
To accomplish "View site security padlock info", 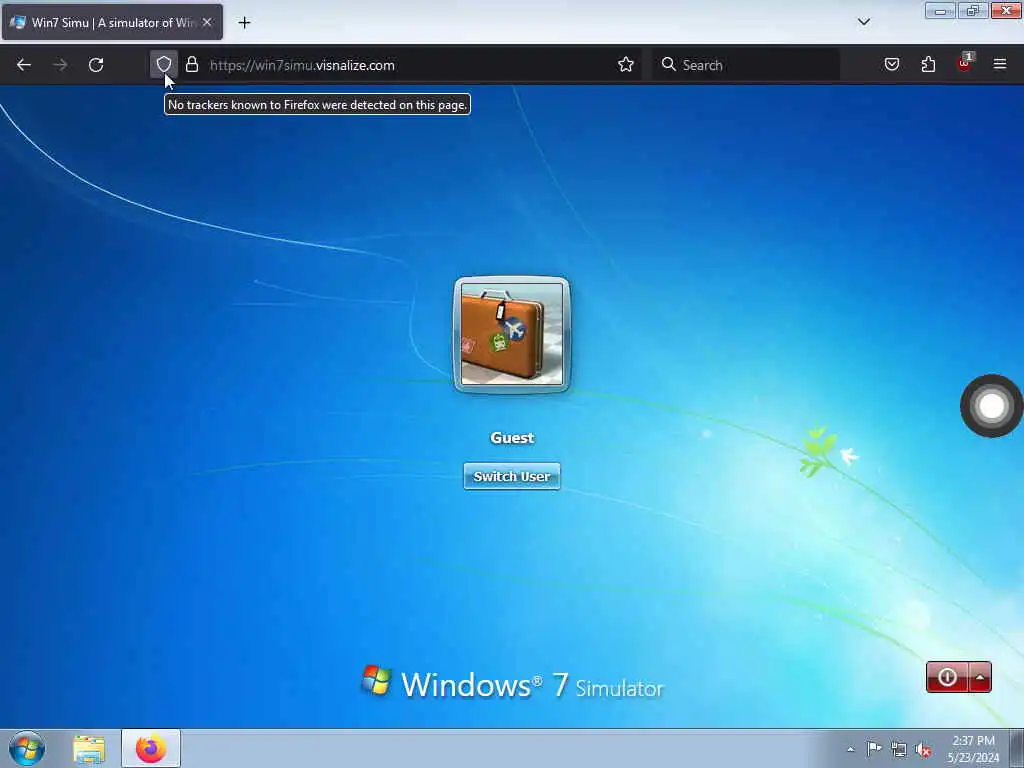I will pos(192,65).
